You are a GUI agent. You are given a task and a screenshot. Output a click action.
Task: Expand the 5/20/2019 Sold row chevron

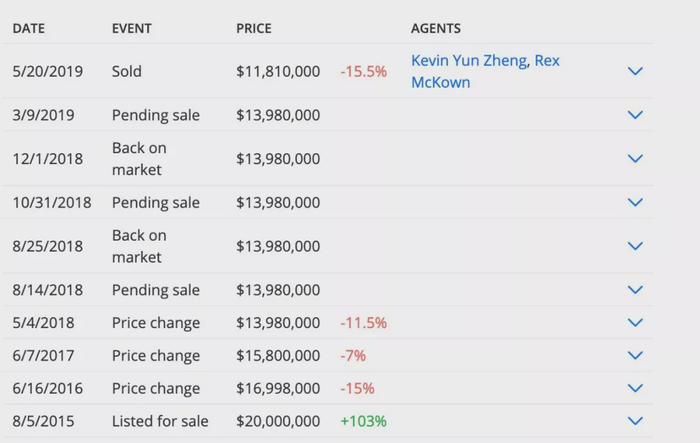(x=634, y=71)
